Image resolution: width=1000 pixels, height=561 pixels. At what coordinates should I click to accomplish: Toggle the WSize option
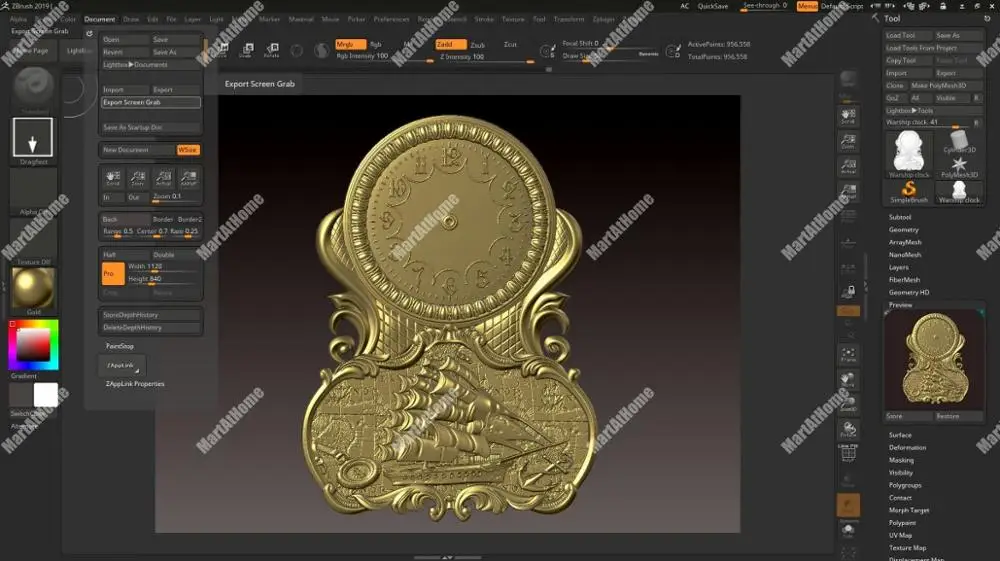[x=188, y=150]
